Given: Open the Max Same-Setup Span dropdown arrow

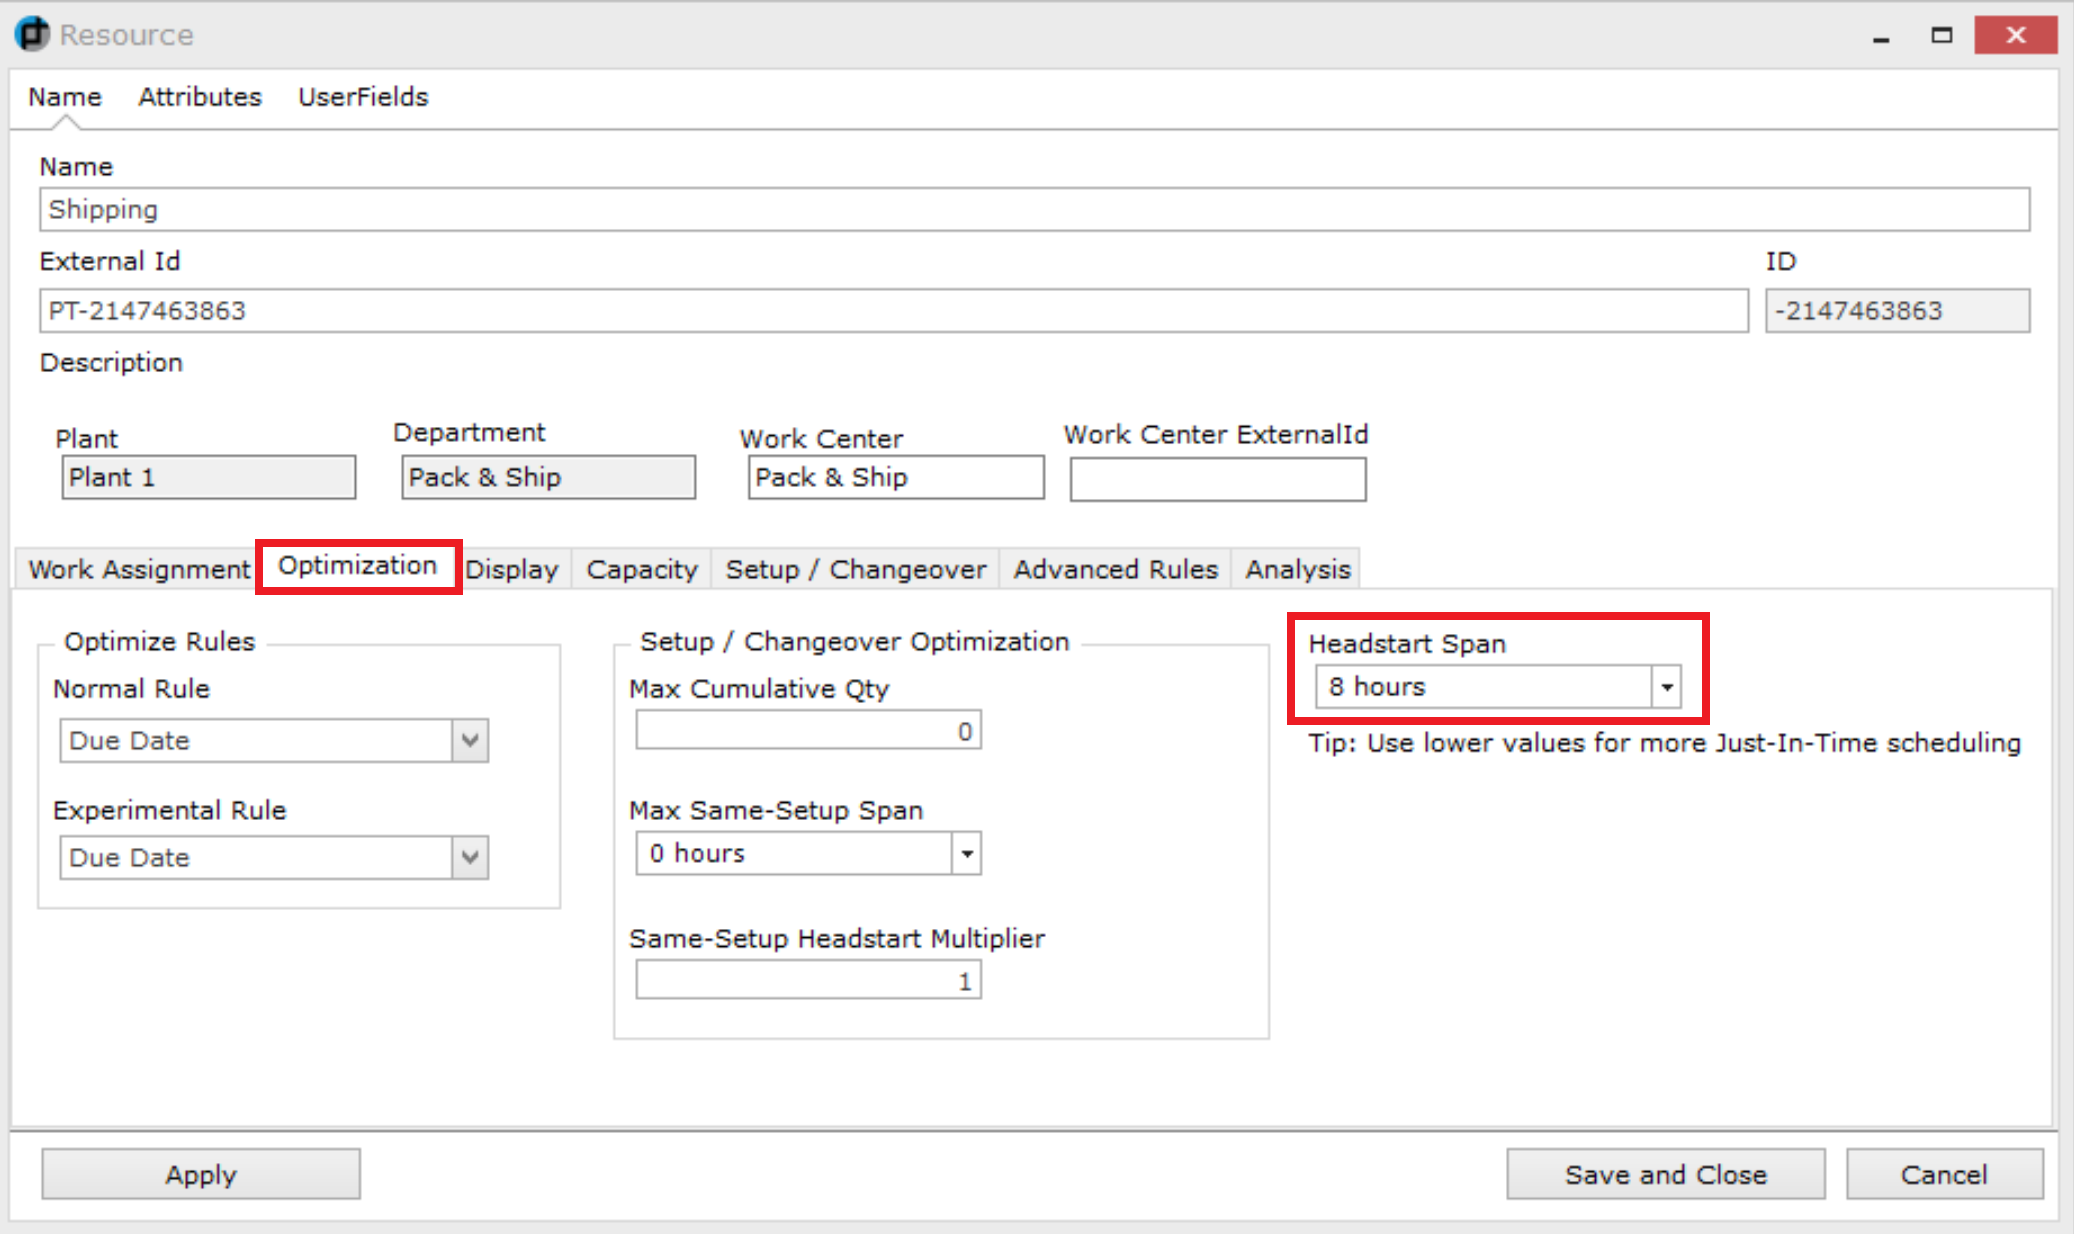Looking at the screenshot, I should [967, 854].
